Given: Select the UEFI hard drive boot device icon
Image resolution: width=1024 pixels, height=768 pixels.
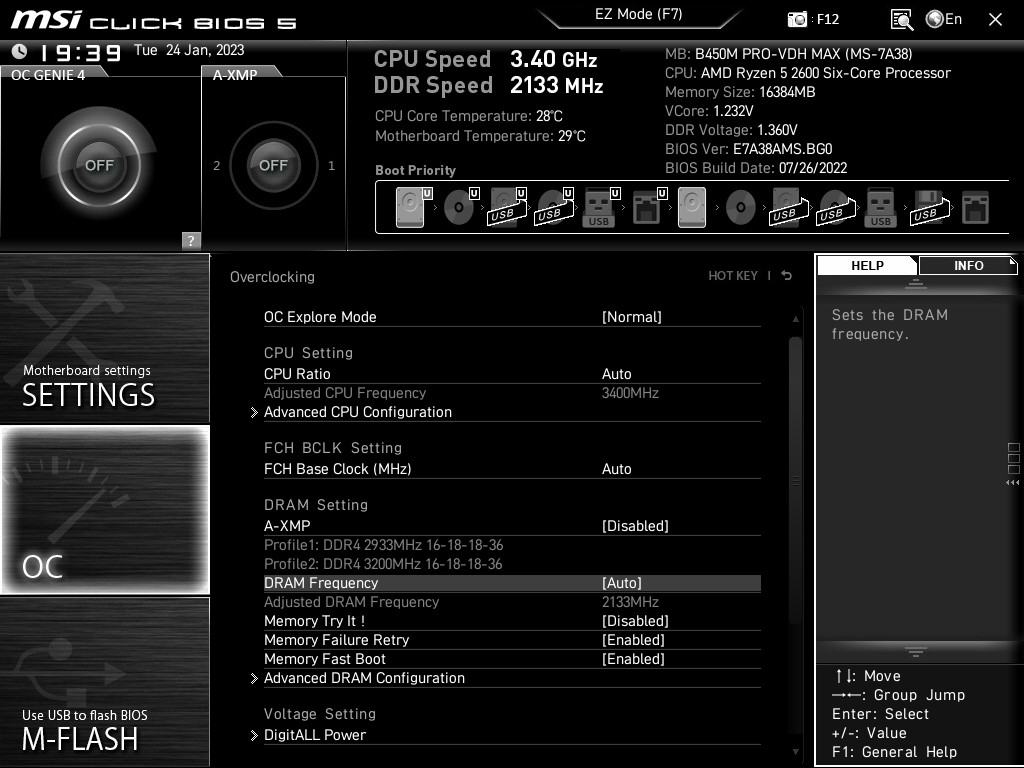Looking at the screenshot, I should 414,207.
